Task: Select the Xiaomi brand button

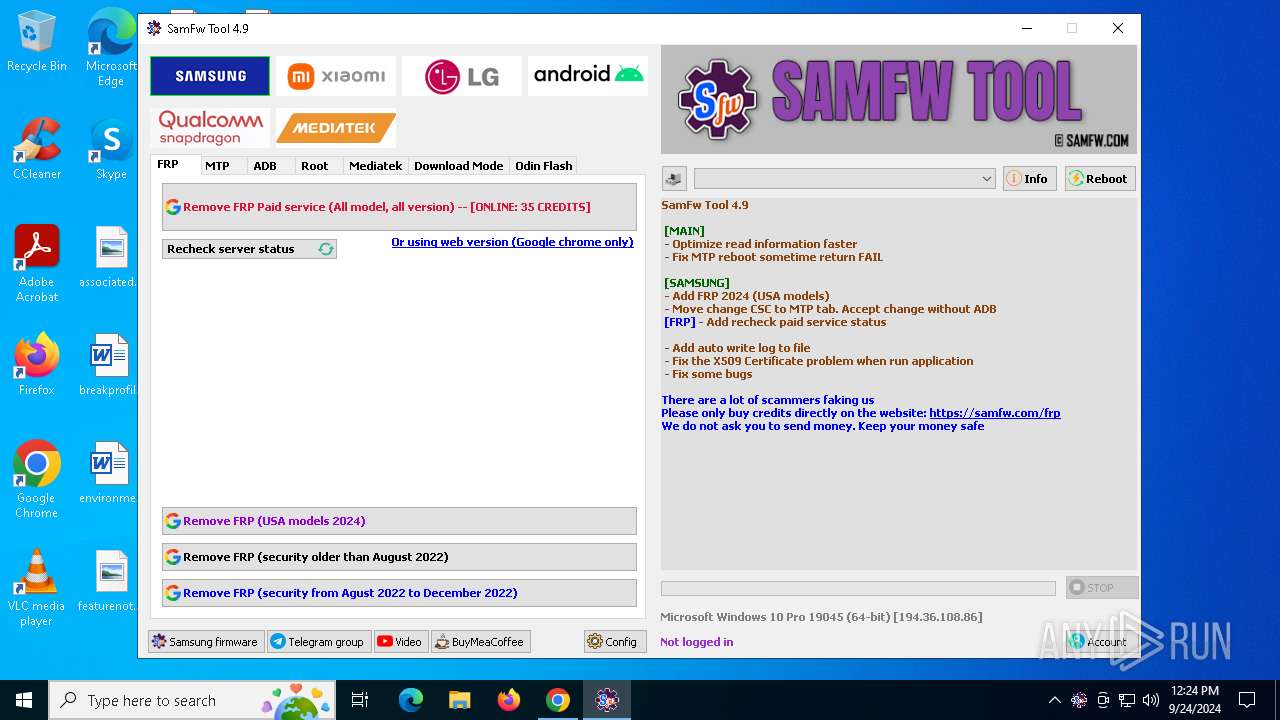Action: (x=336, y=76)
